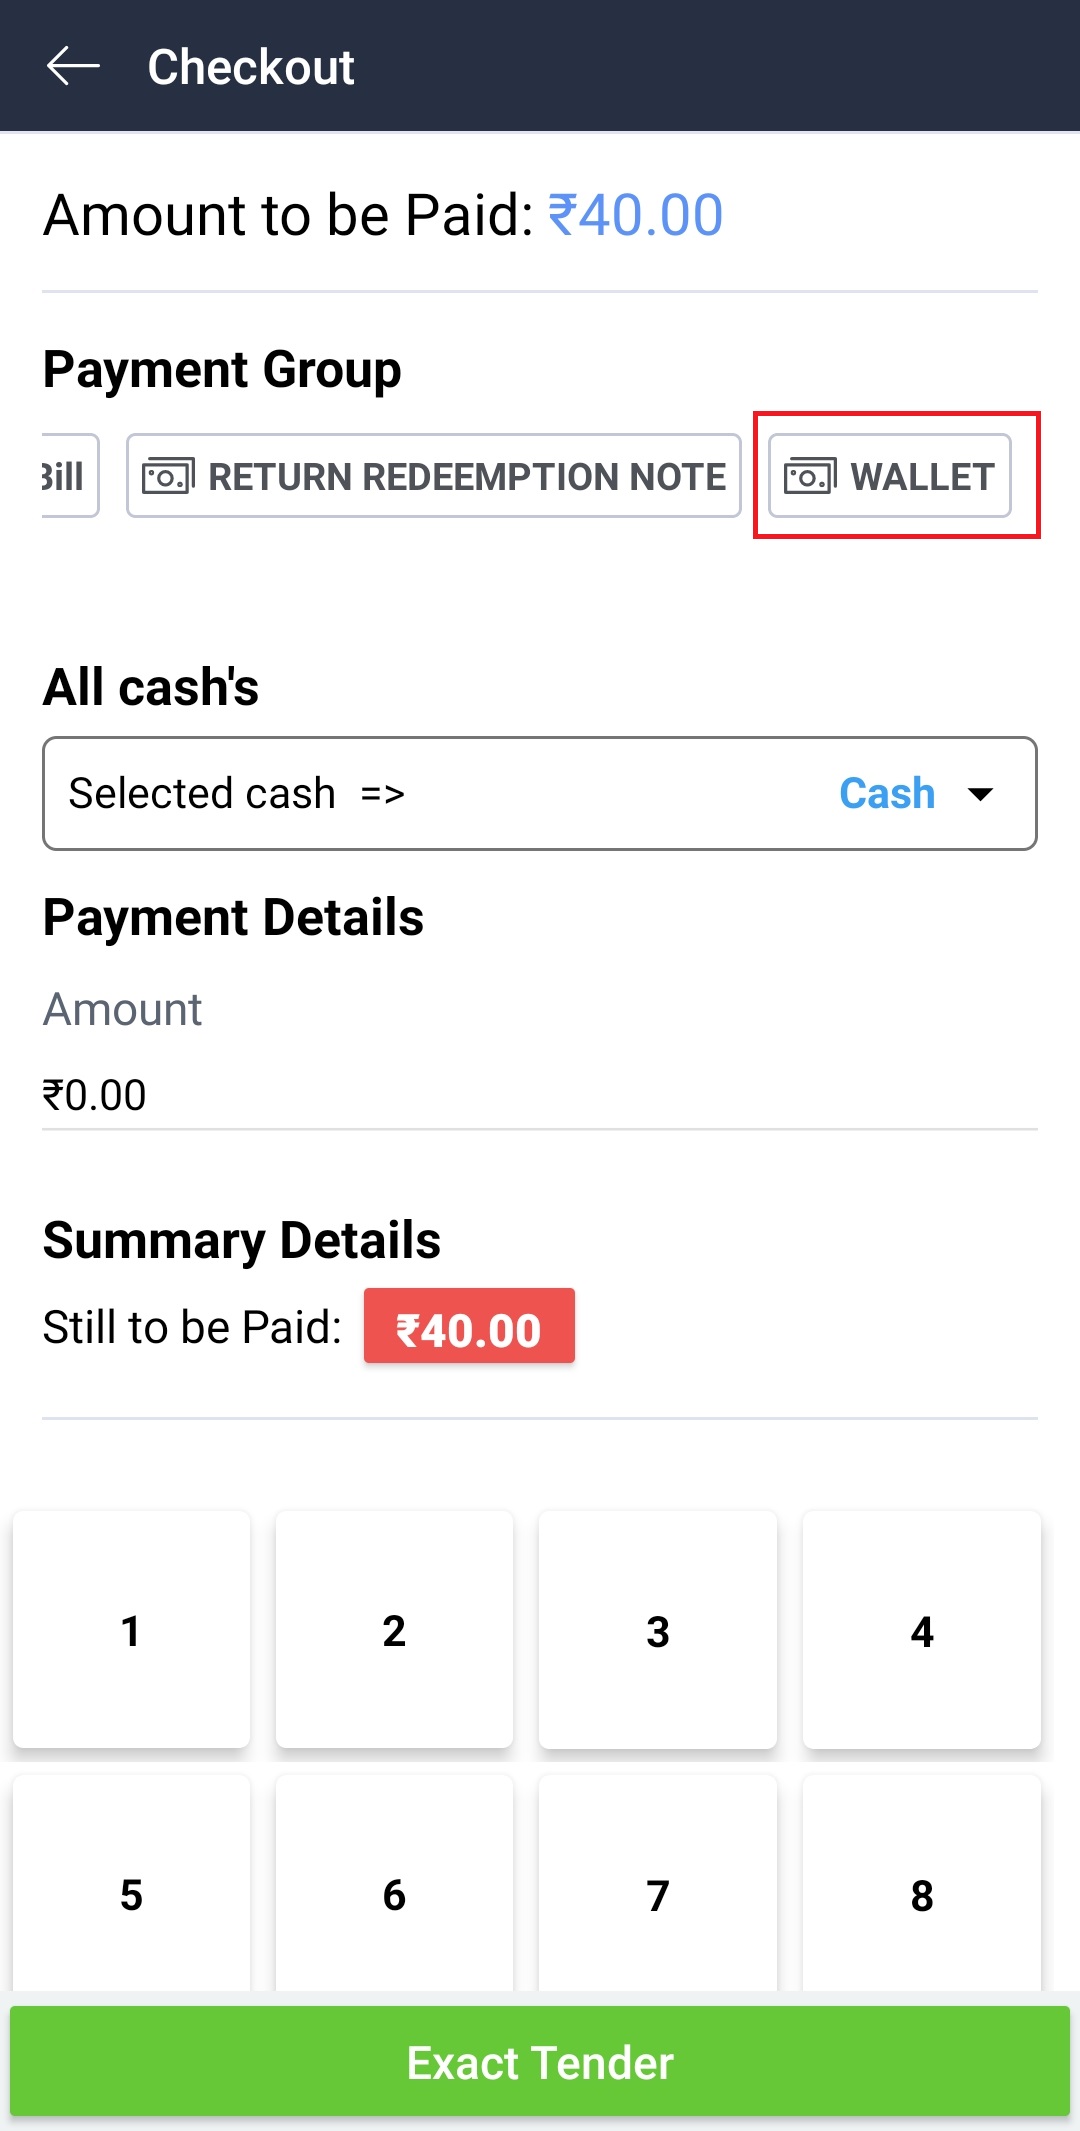Tap the cash icon on Return Redemption Note
Viewport: 1080px width, 2131px height.
[x=168, y=476]
